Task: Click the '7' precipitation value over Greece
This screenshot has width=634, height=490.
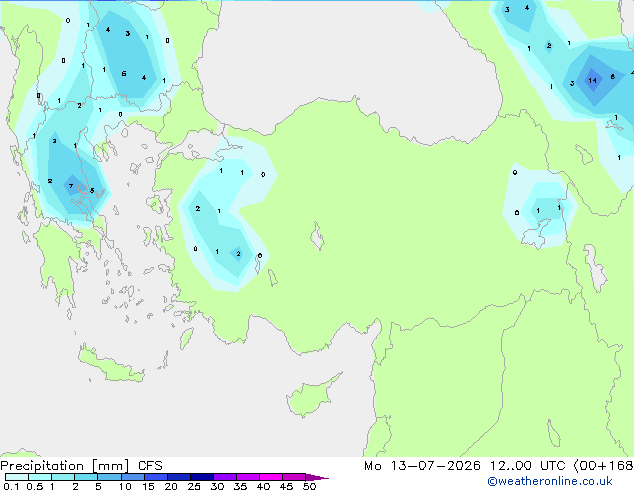Action: (71, 186)
